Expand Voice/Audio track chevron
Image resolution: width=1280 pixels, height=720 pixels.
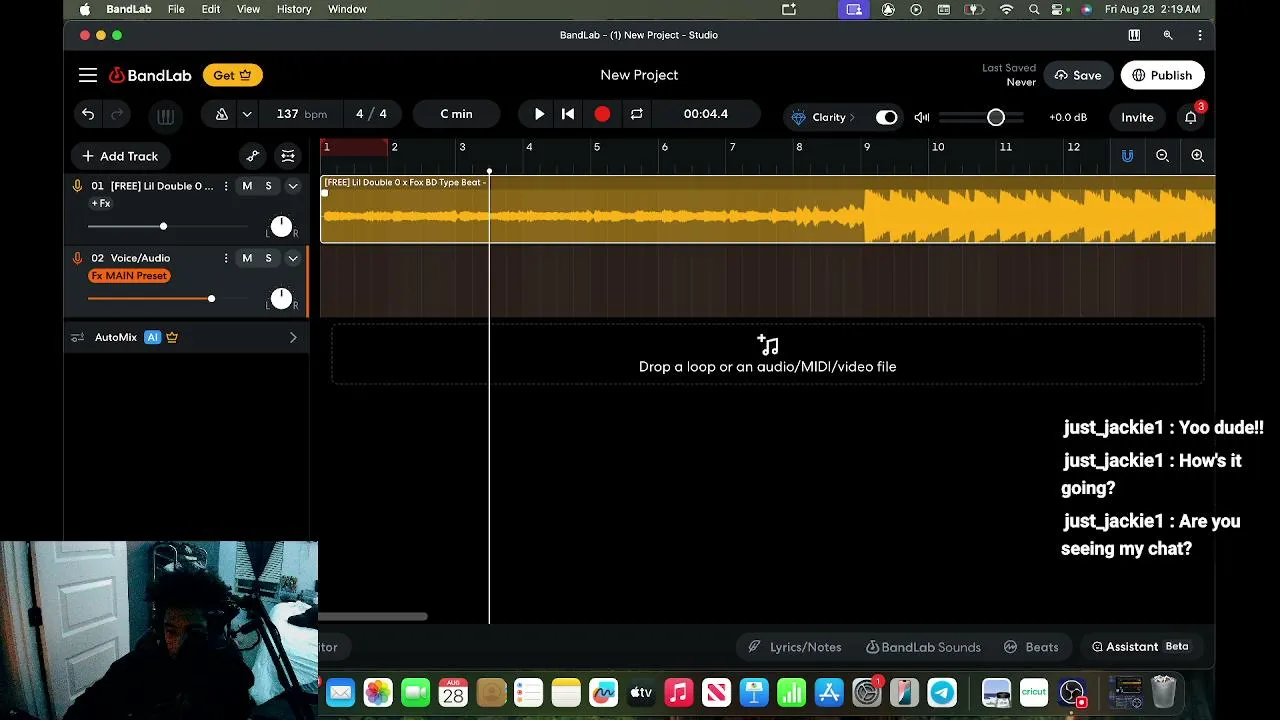[x=293, y=258]
